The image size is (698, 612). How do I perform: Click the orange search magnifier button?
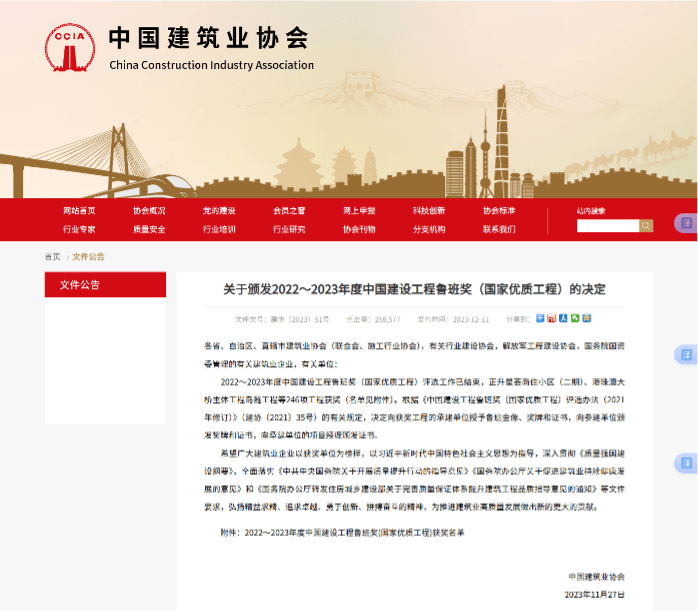646,226
